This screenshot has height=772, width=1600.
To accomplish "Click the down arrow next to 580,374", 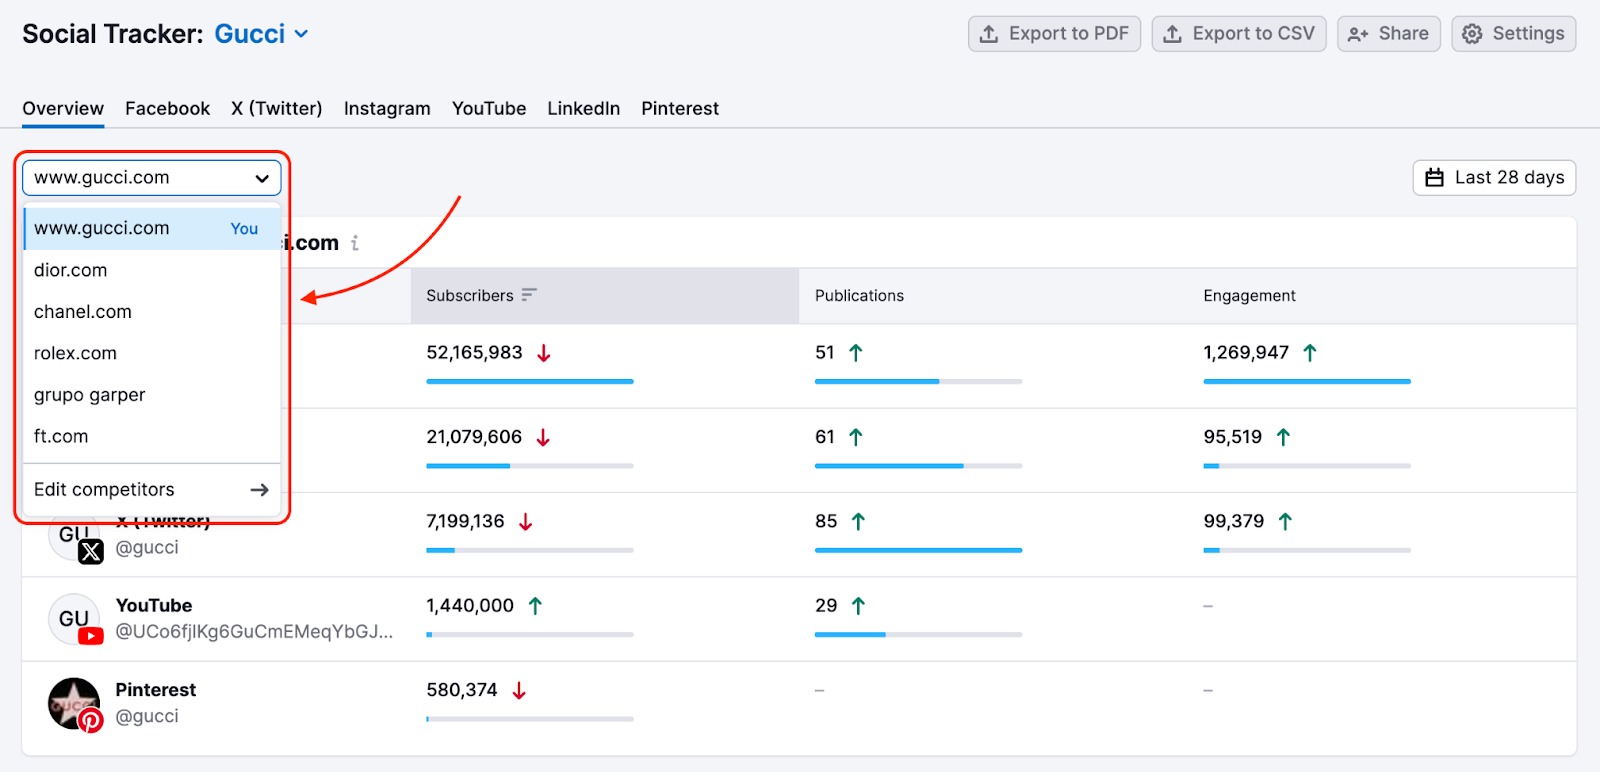I will pyautogui.click(x=519, y=690).
